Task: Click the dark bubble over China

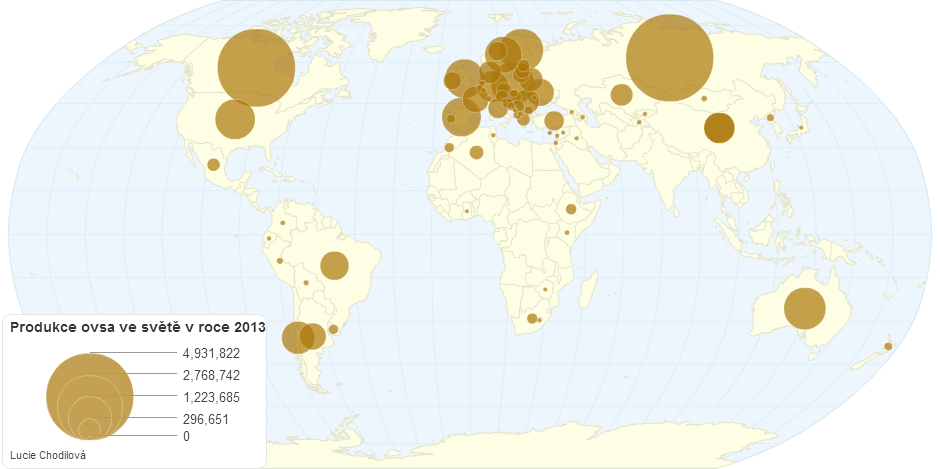Action: pos(719,128)
